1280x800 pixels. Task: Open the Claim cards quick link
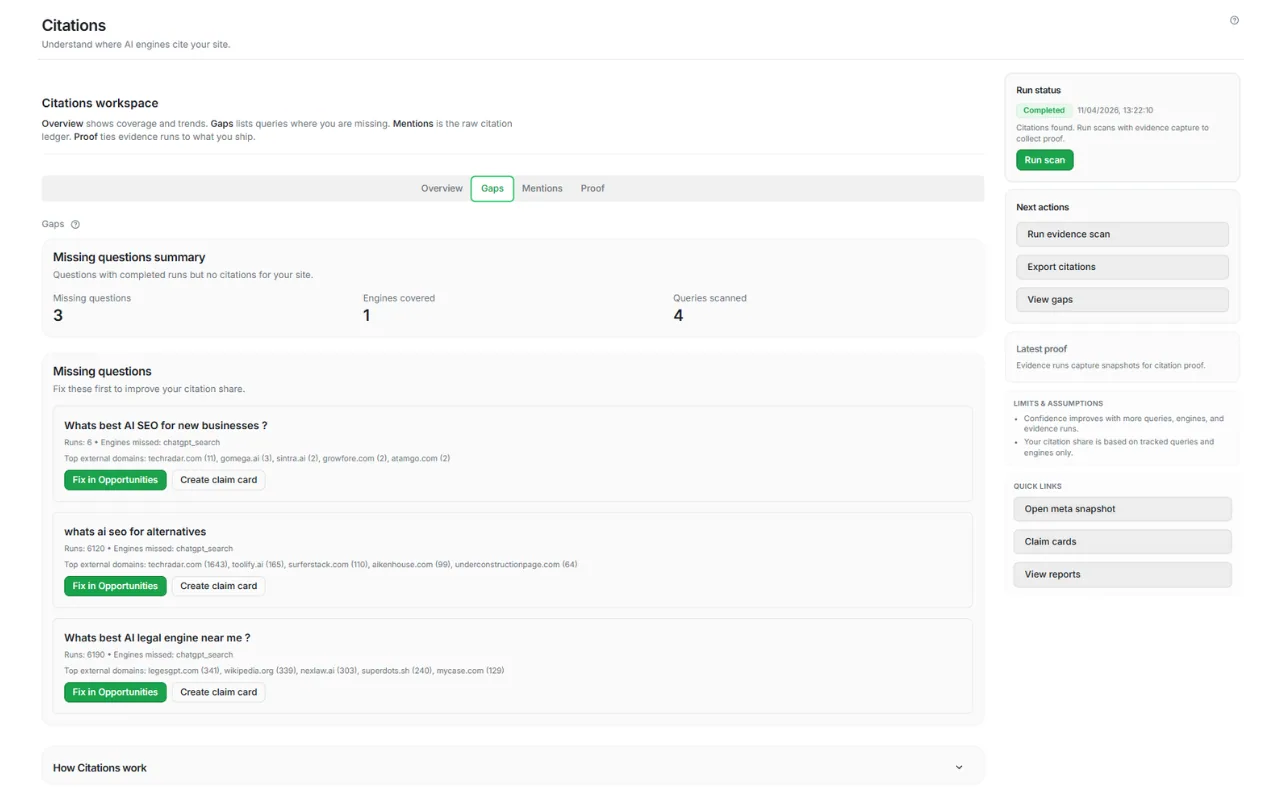[x=1122, y=542]
